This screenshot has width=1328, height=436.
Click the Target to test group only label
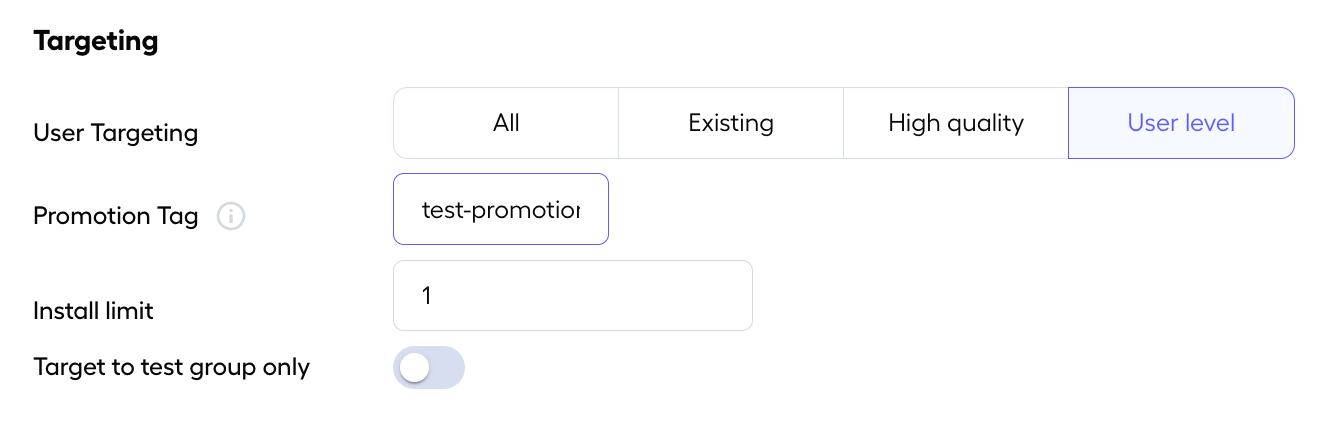(x=172, y=367)
